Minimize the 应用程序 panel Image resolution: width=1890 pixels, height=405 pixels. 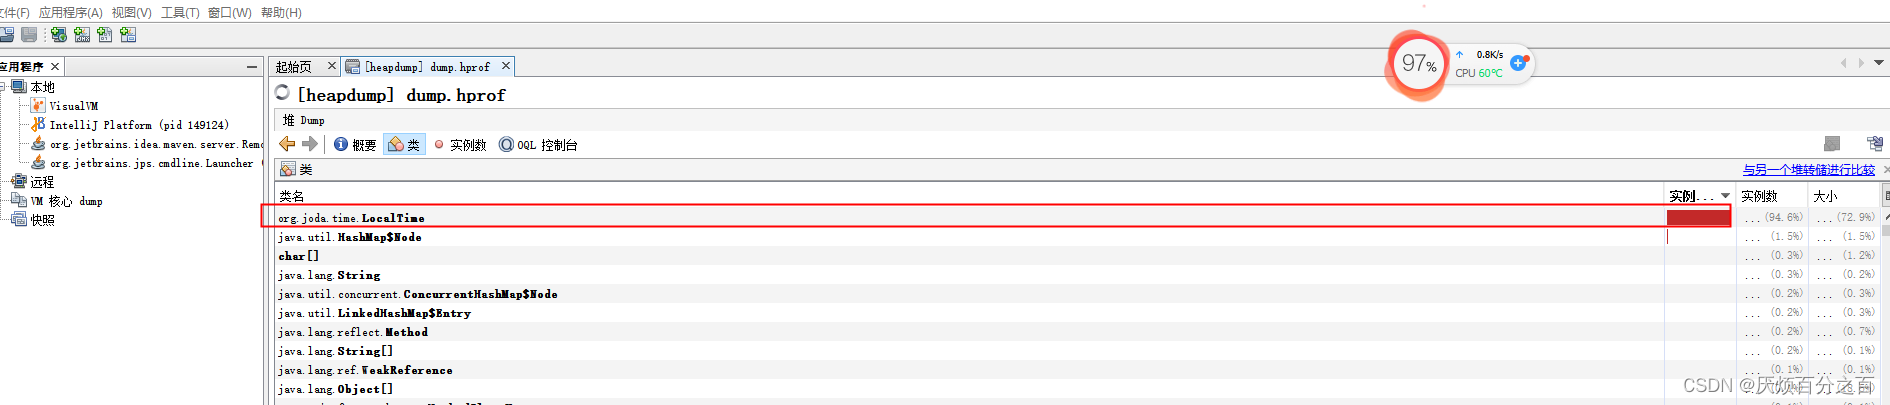tap(252, 67)
